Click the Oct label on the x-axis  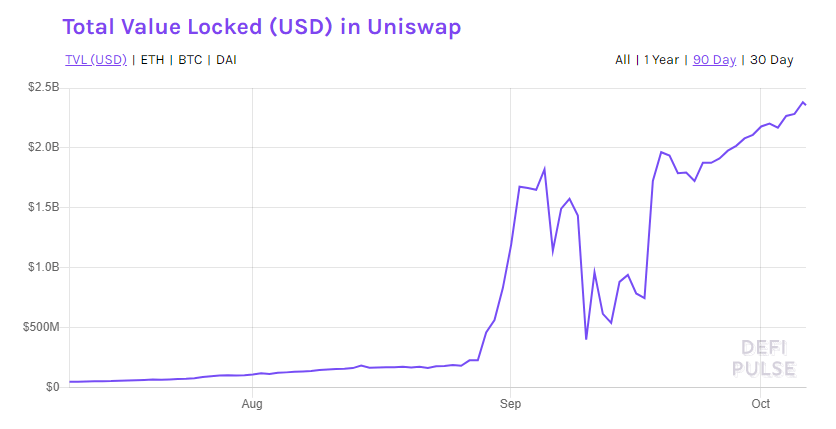tap(760, 404)
